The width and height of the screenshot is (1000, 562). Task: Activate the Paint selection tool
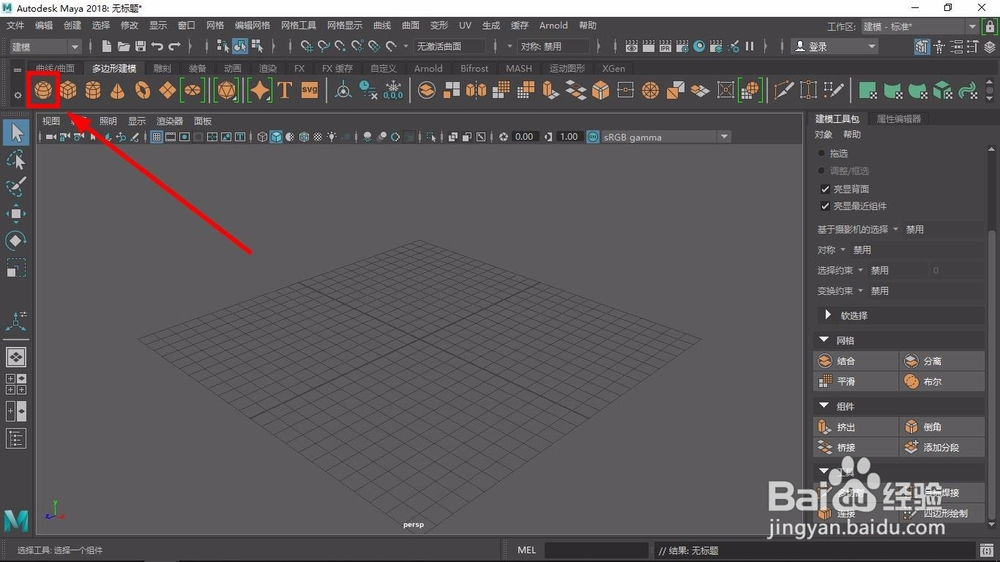(x=16, y=186)
